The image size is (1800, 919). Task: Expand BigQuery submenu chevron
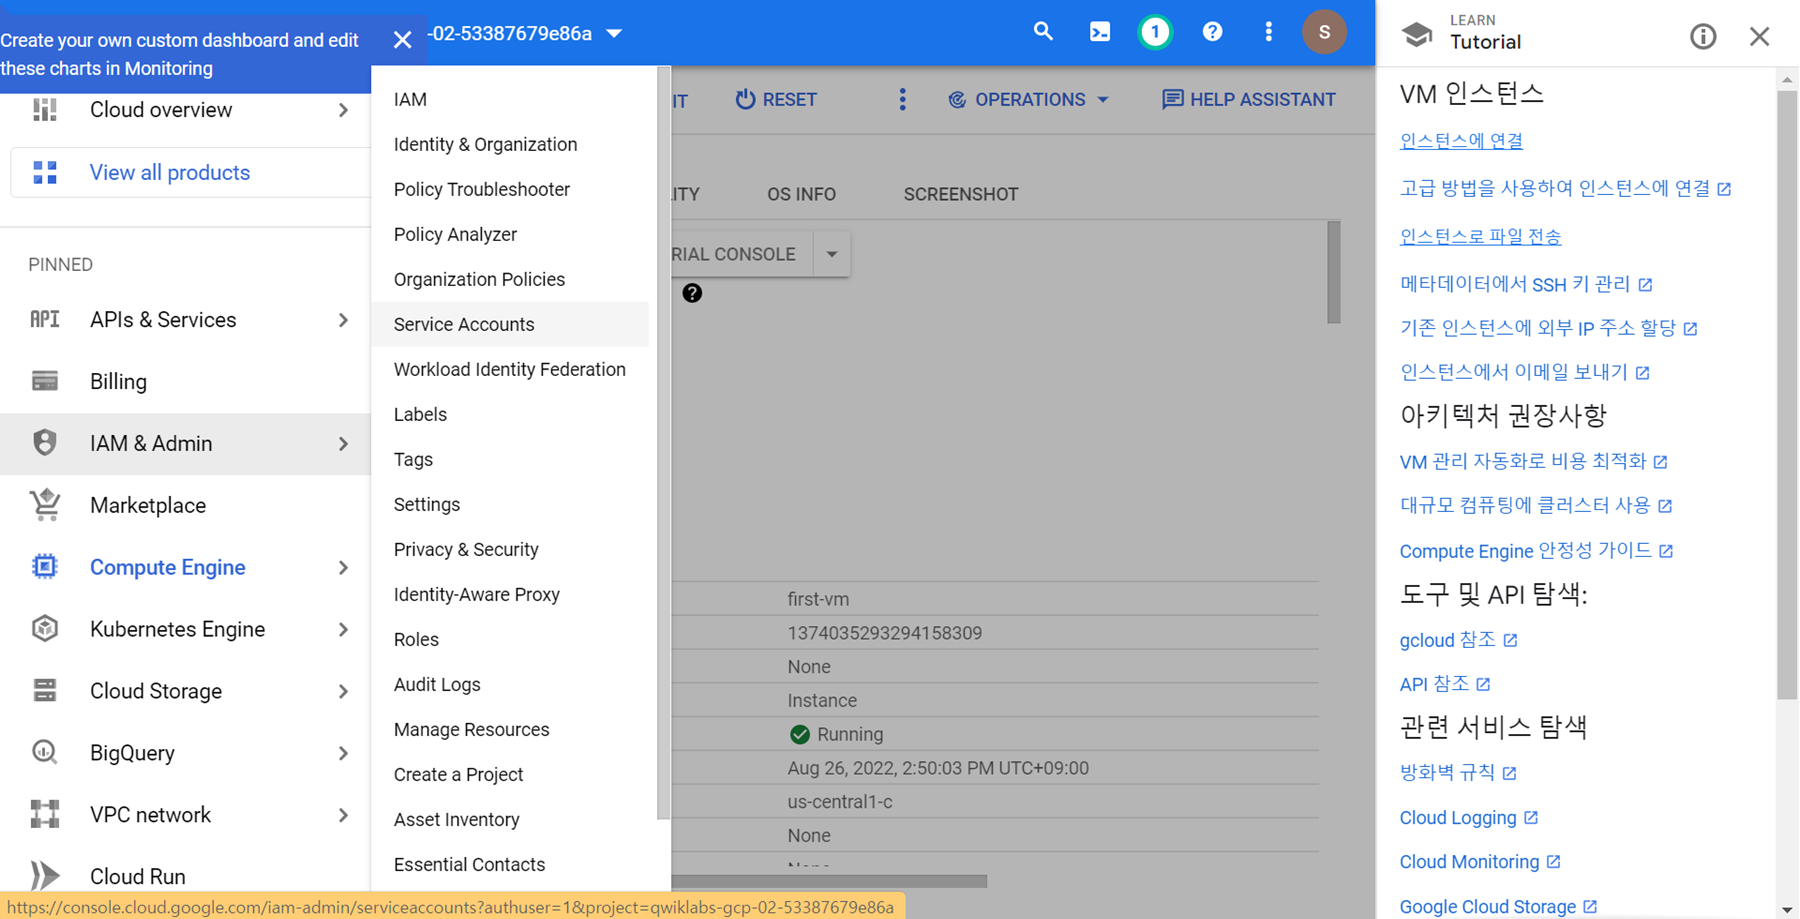pyautogui.click(x=343, y=753)
